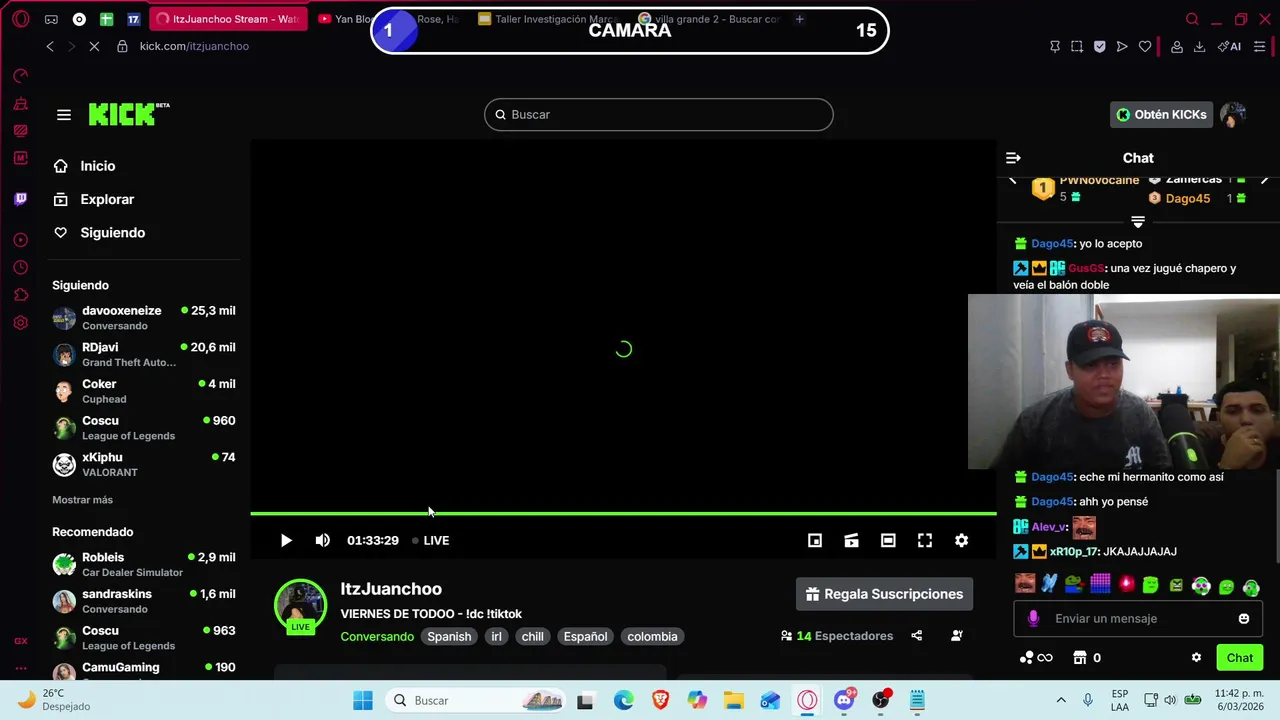Toggle theater mode in player
This screenshot has width=1280, height=720.
point(888,540)
